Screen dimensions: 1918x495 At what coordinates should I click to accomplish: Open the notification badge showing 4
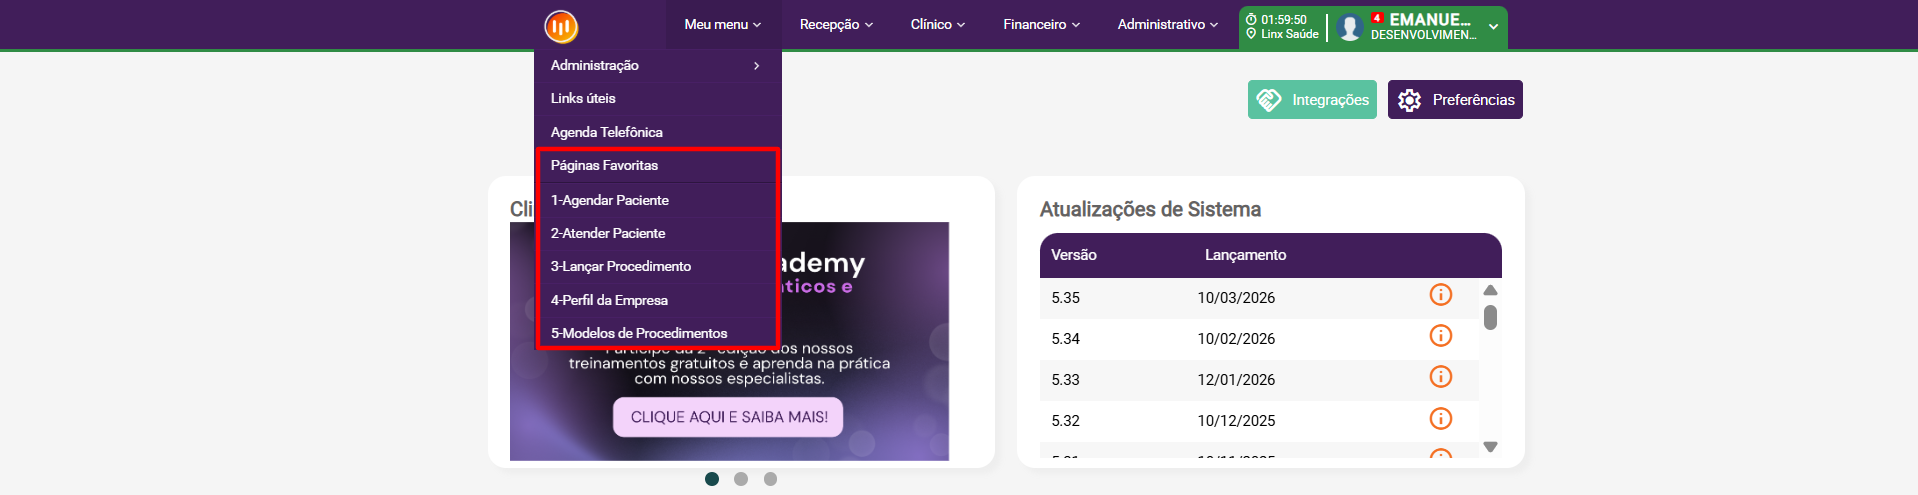(x=1377, y=18)
